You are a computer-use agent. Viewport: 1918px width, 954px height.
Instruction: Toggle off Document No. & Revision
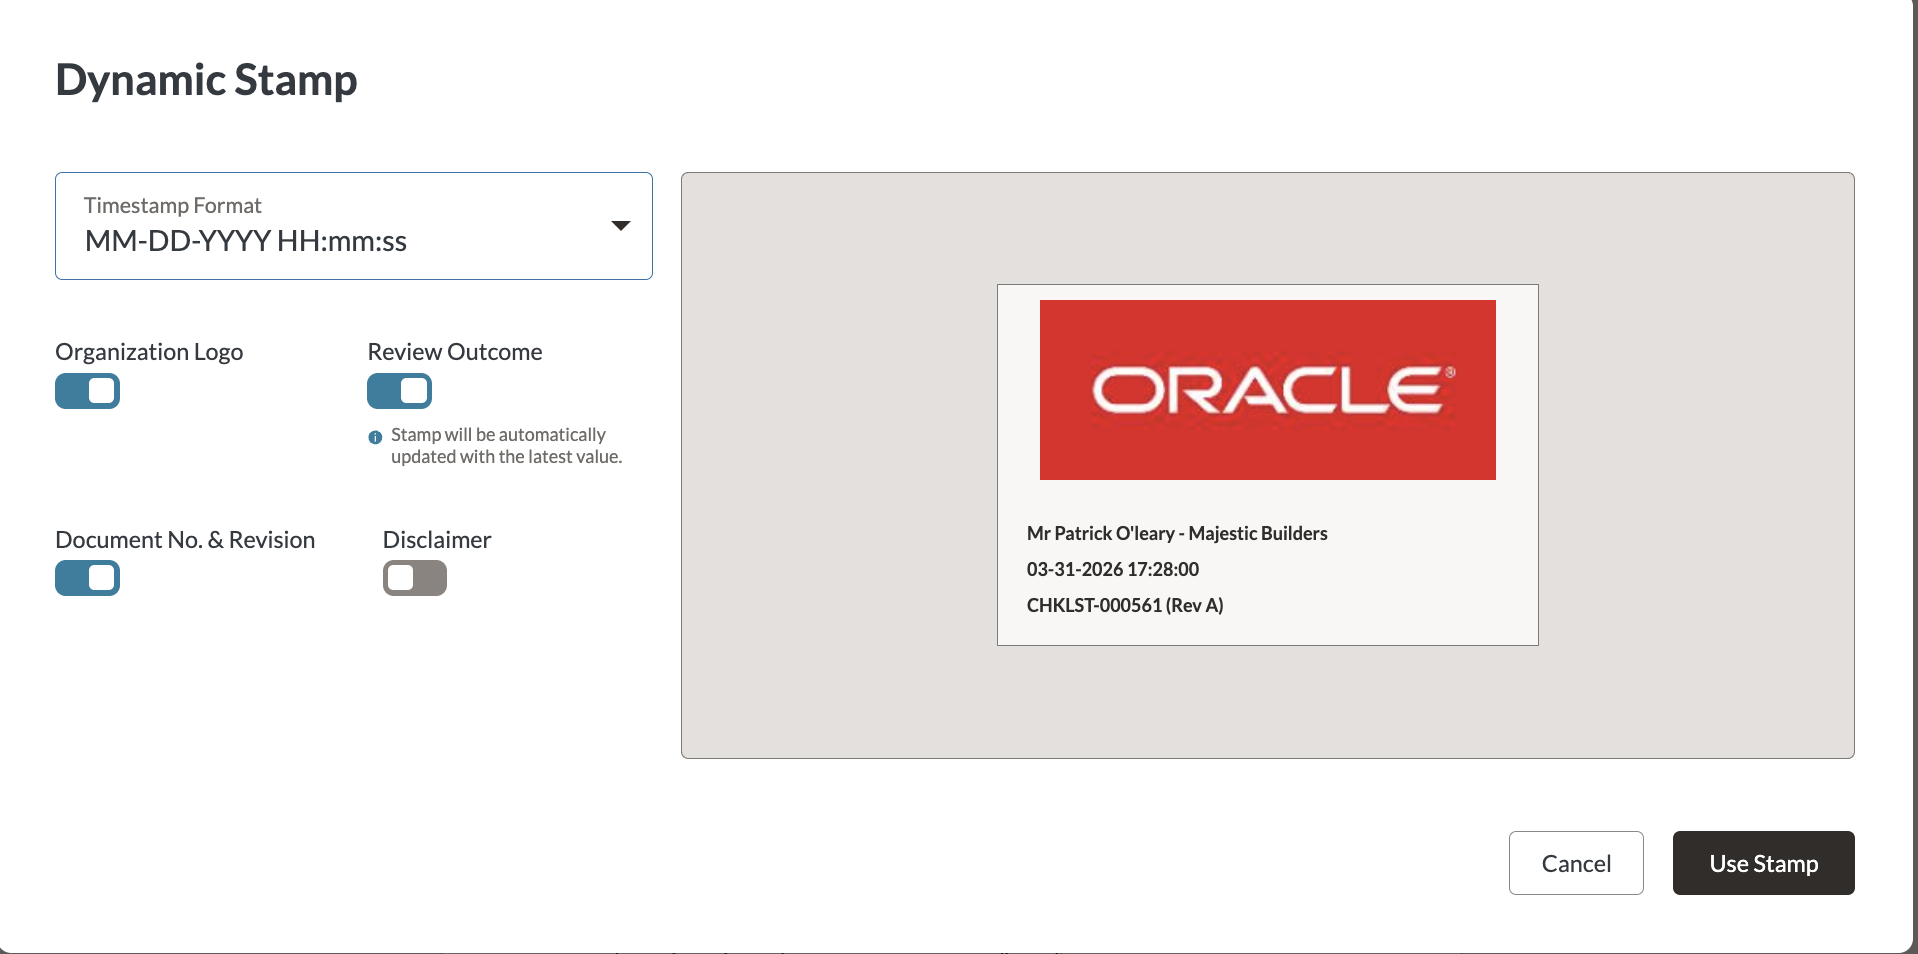coord(88,578)
